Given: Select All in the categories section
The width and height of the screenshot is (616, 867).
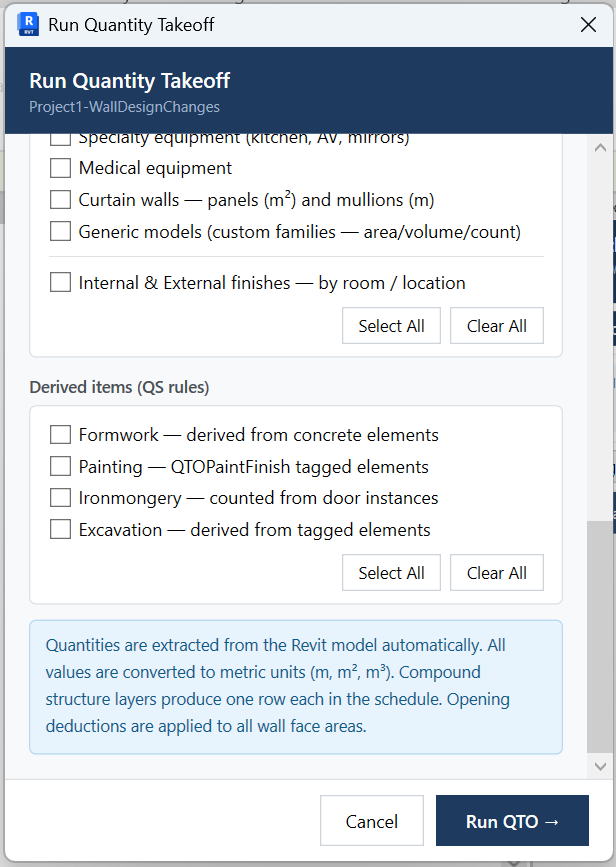Looking at the screenshot, I should [x=391, y=326].
